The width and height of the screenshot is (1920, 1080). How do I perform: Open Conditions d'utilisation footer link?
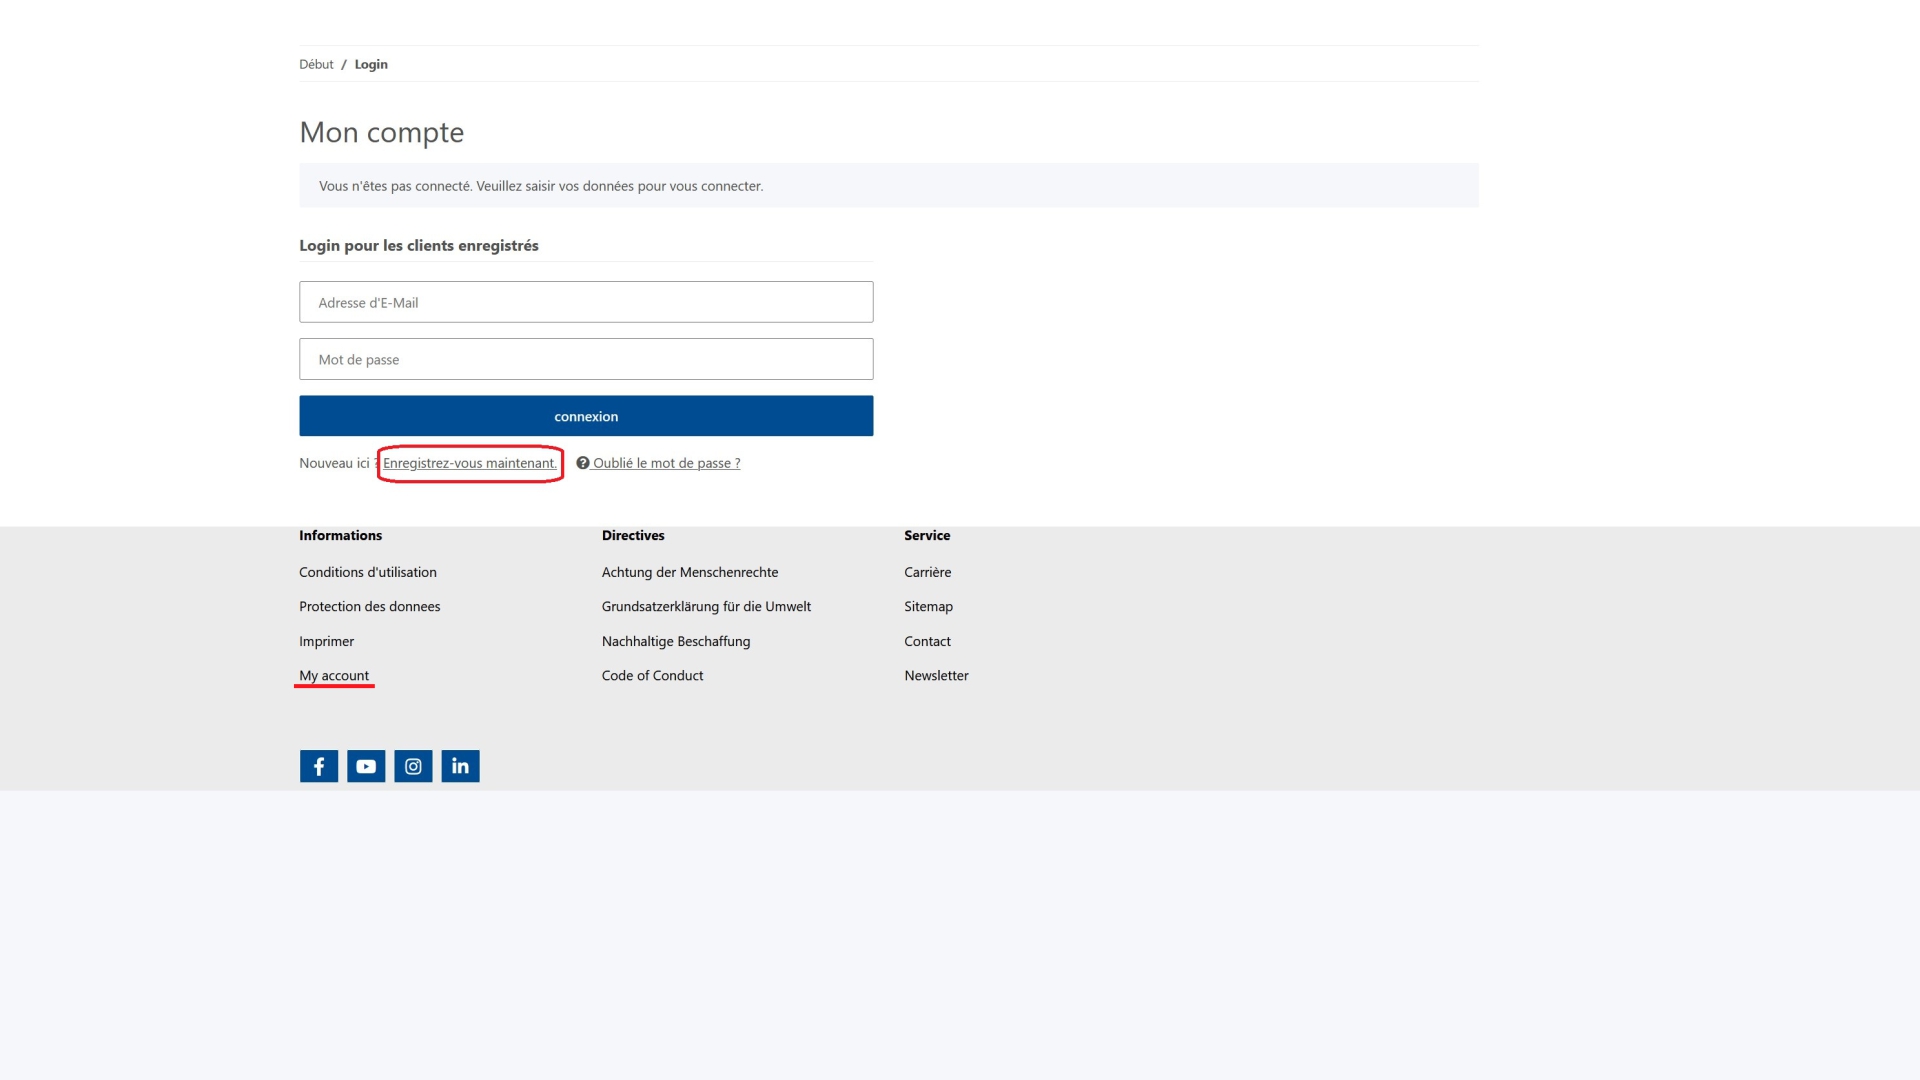[367, 572]
